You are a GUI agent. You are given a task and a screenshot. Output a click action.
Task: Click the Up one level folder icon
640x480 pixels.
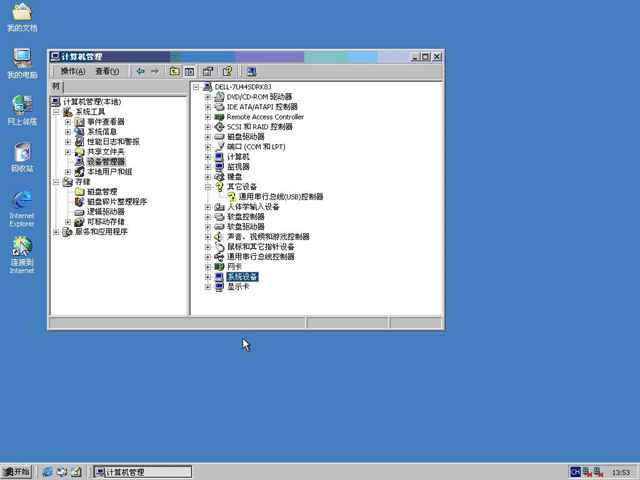174,71
